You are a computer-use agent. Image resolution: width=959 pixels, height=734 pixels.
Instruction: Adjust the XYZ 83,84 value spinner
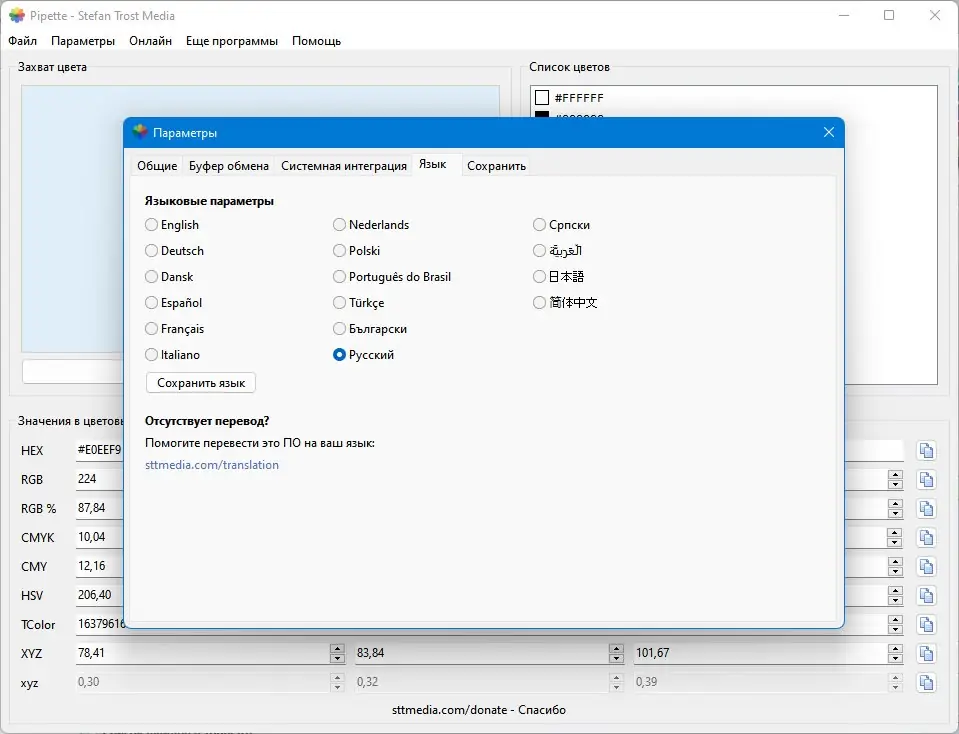pos(616,654)
